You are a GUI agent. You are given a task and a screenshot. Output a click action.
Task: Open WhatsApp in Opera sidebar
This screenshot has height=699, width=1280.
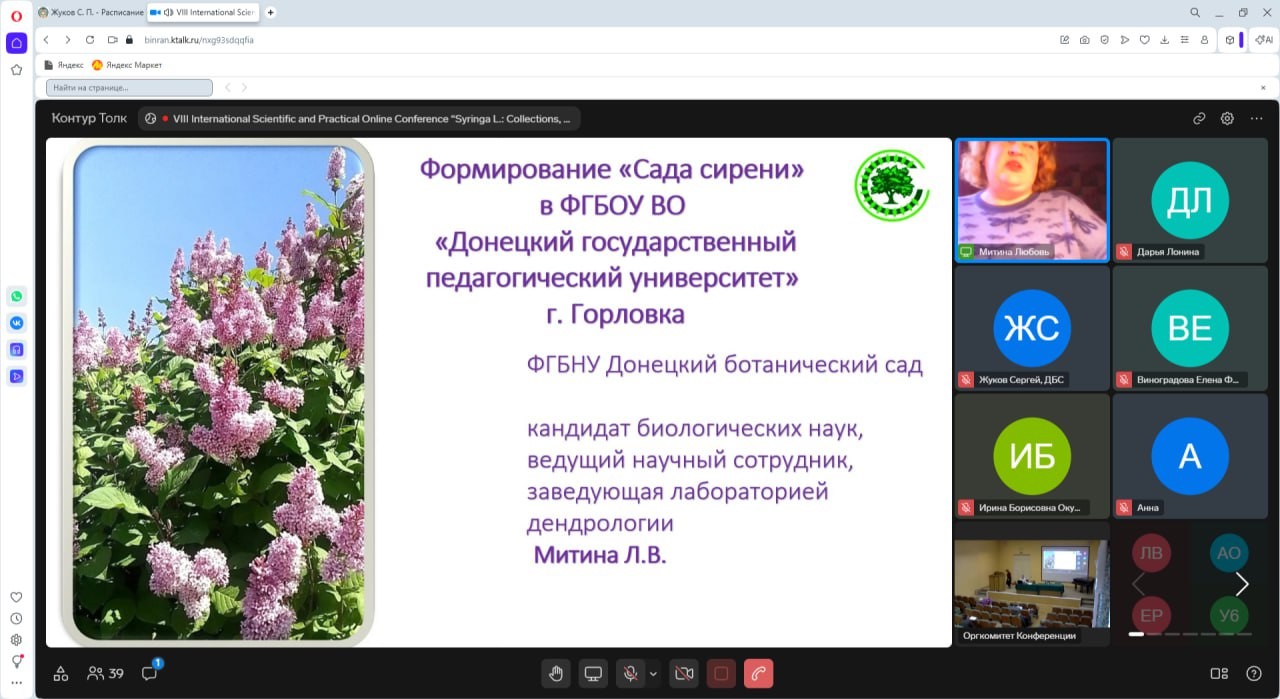[x=16, y=296]
